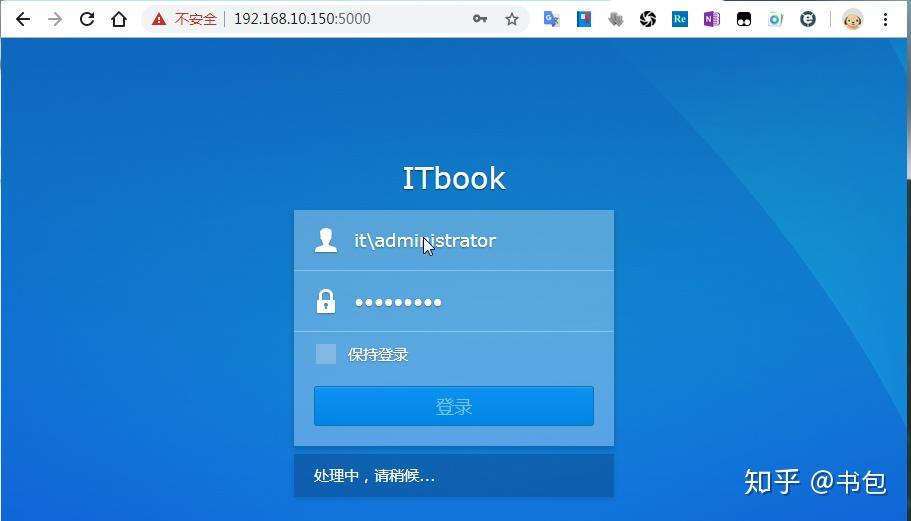
Task: Open the Chrome three-dot menu
Action: 885,19
